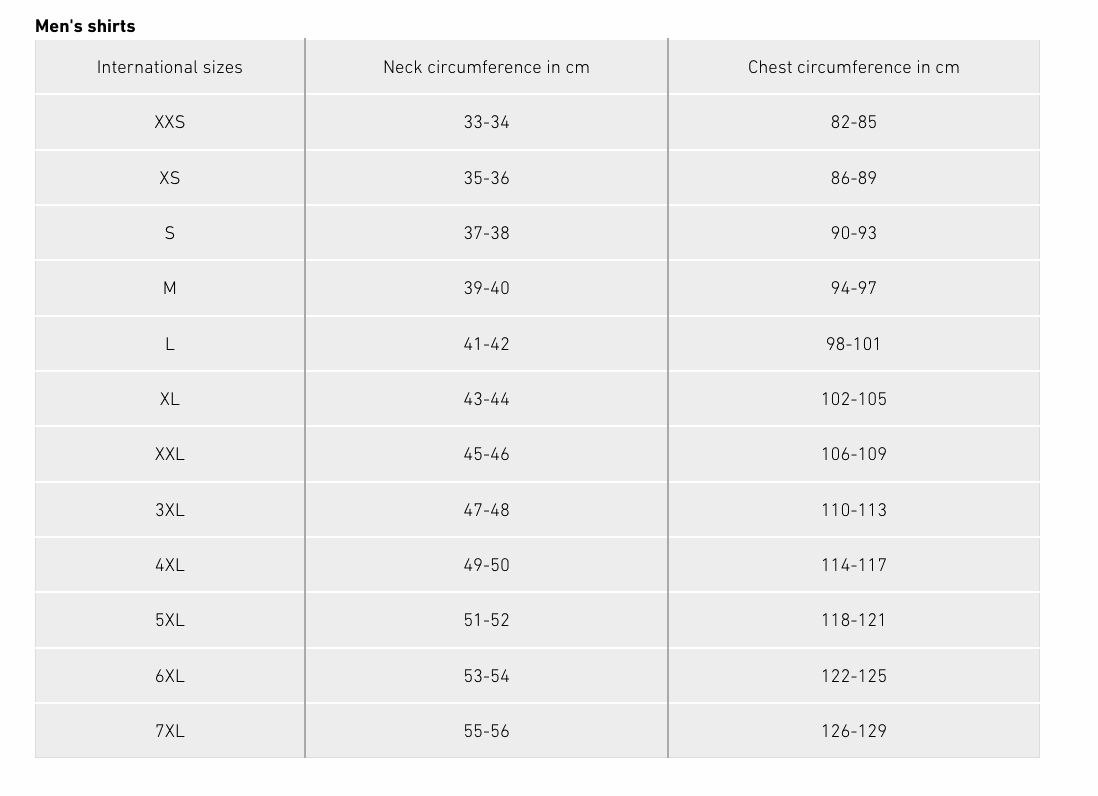Click the chest value 98-101
The image size is (1098, 796).
point(854,344)
